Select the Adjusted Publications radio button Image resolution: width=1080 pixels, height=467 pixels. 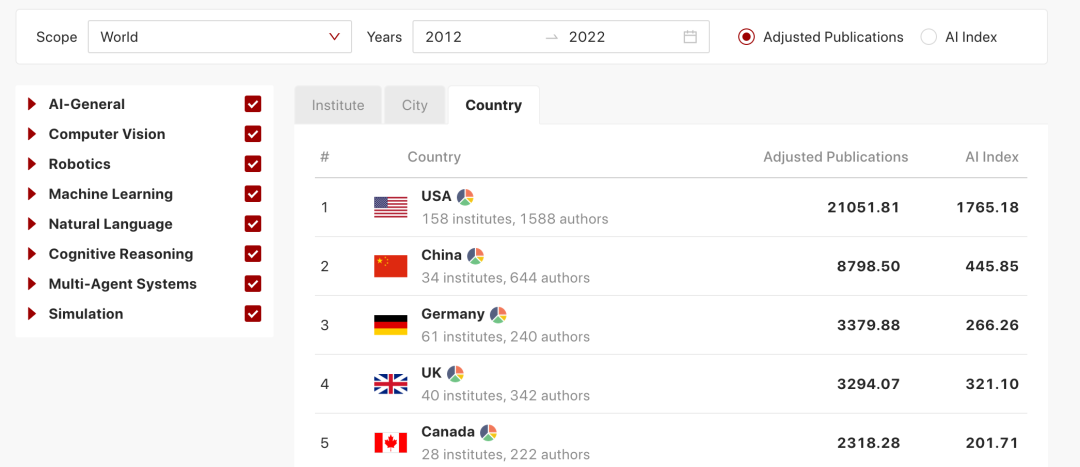pos(746,37)
